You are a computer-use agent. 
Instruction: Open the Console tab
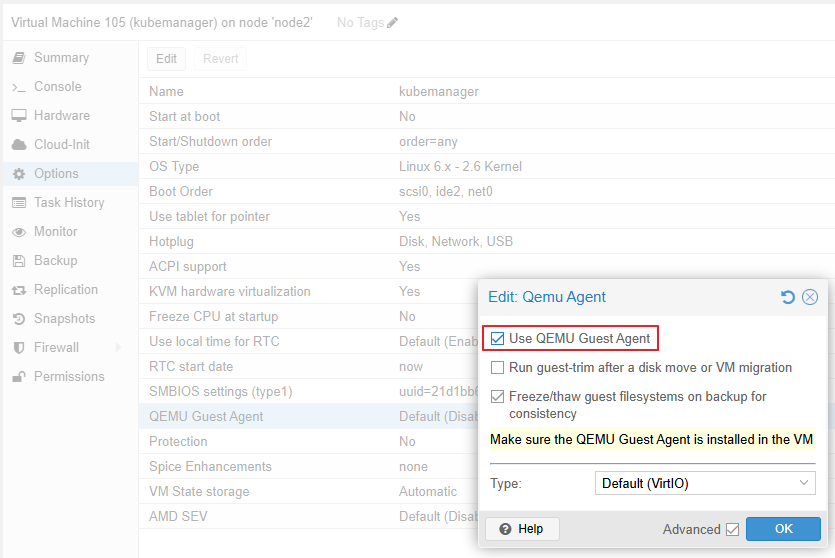click(x=70, y=87)
